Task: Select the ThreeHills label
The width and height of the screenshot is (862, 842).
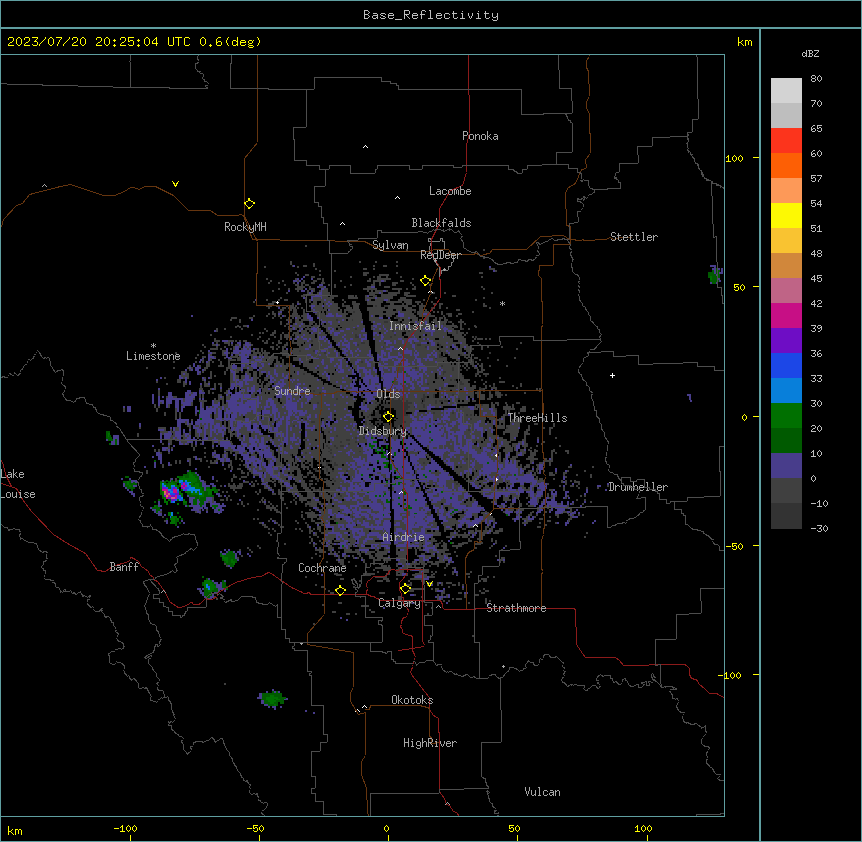Action: [x=537, y=418]
